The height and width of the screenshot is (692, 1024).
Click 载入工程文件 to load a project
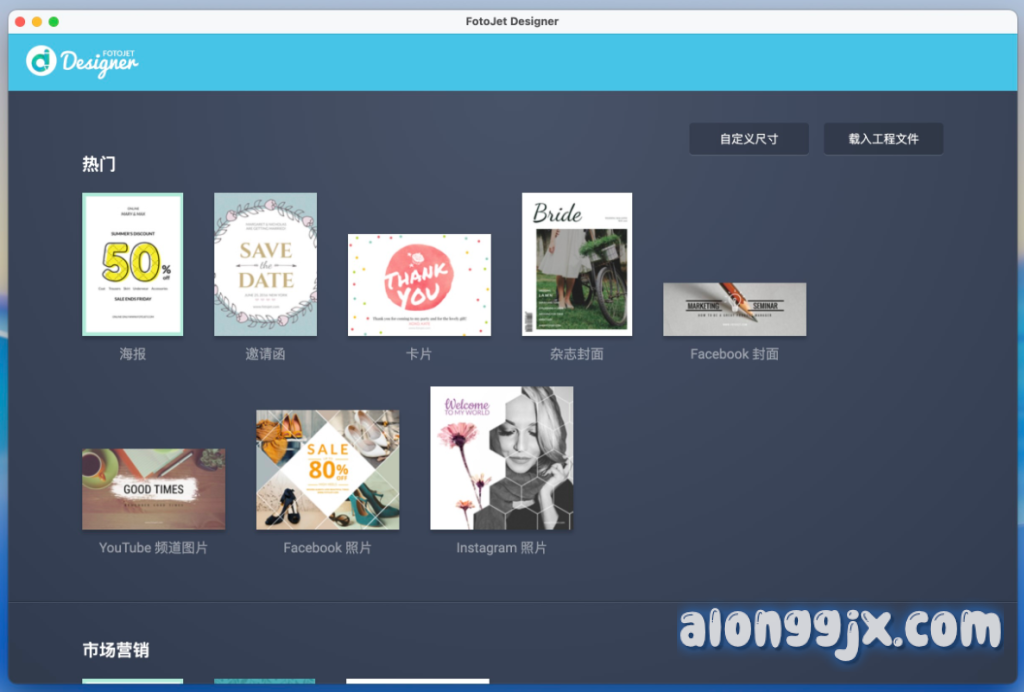pyautogui.click(x=883, y=139)
